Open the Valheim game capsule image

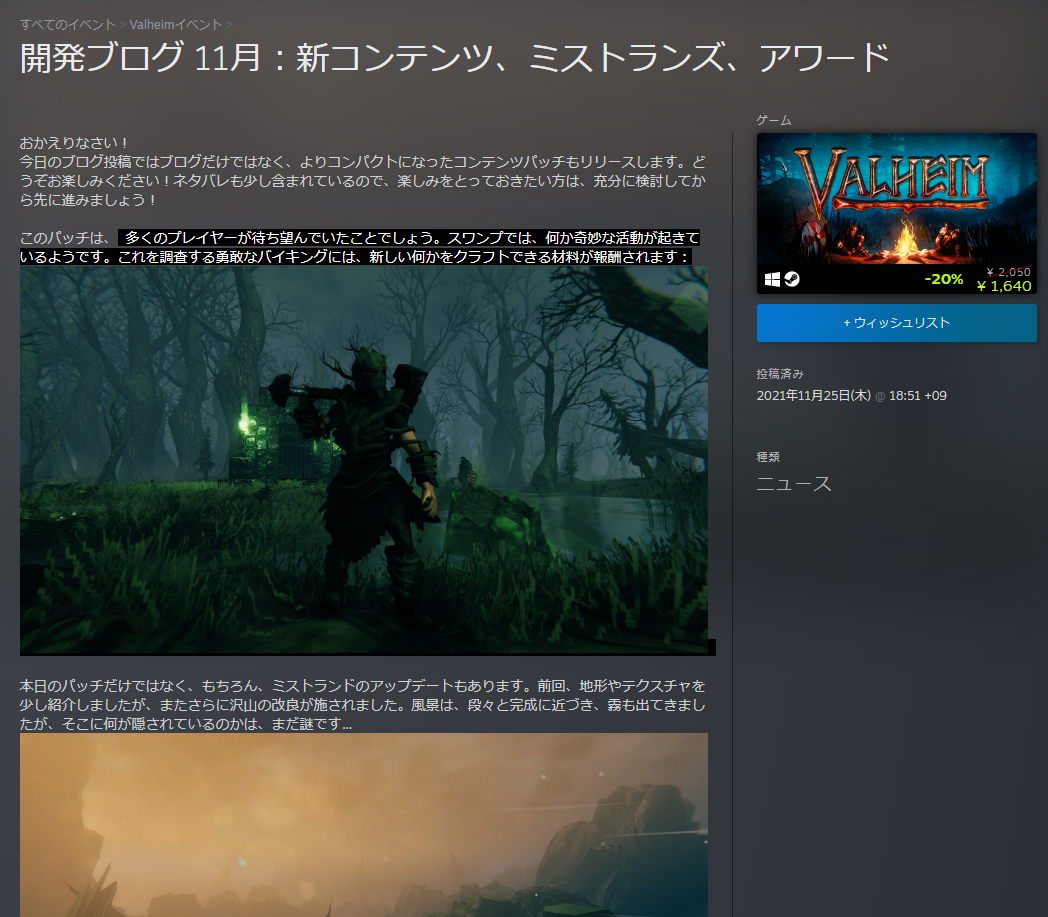click(x=896, y=198)
